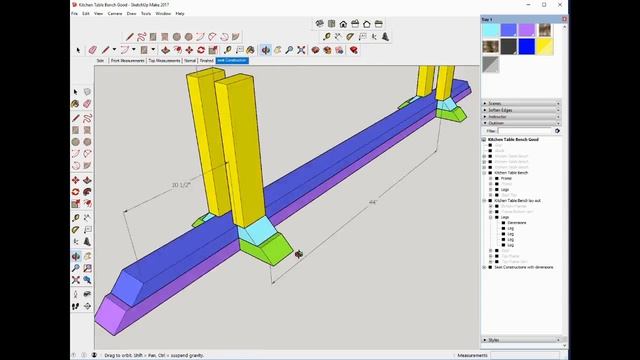Pick the purple material swatch
Screen dimensions: 640x360
pyautogui.click(x=527, y=30)
